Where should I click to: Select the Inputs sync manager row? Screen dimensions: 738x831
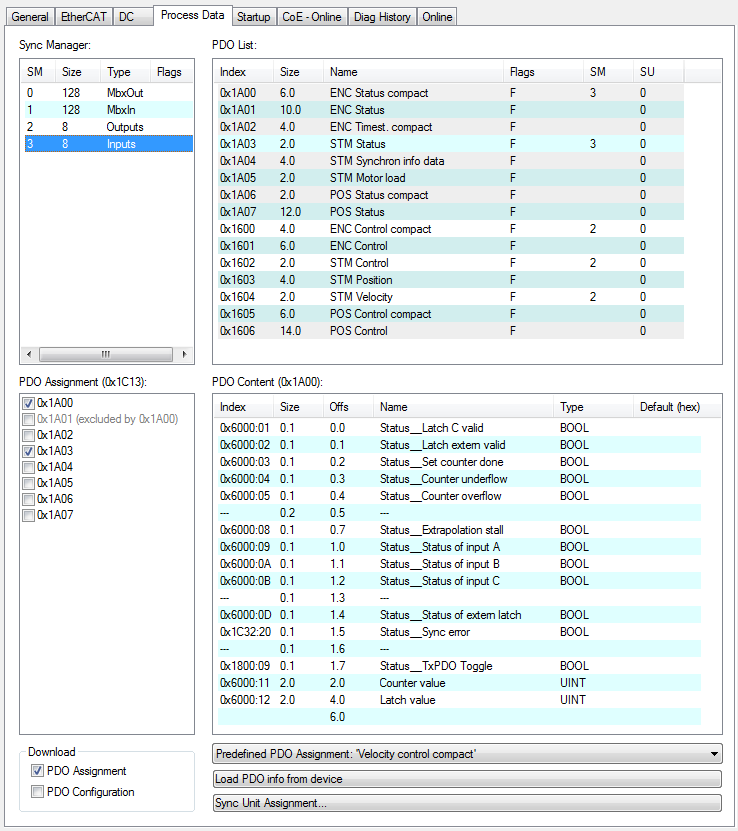[x=109, y=144]
